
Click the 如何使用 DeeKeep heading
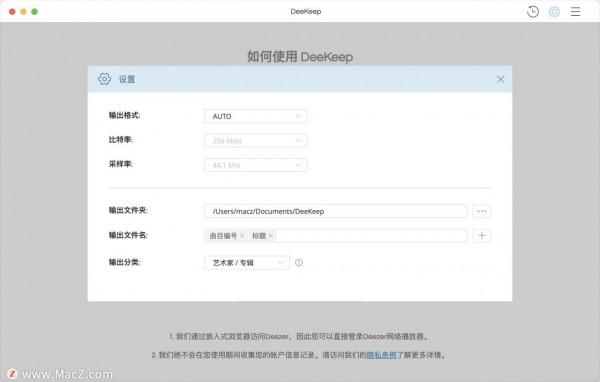[x=300, y=57]
